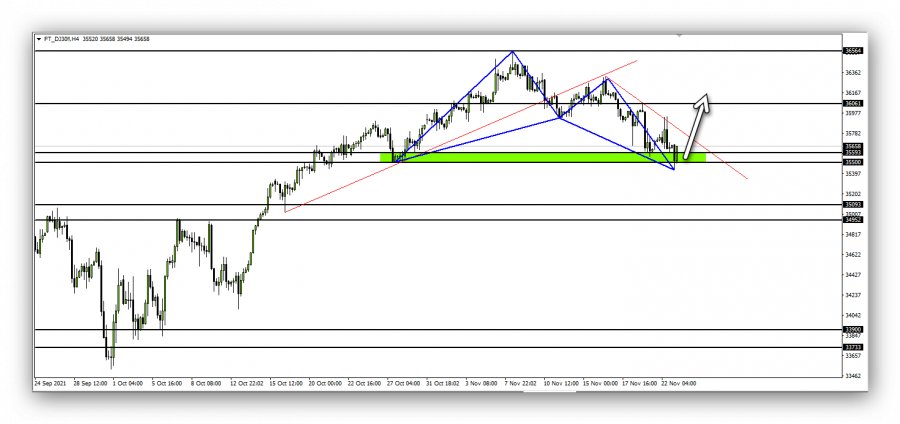Click the blue pattern peak at chart high
The height and width of the screenshot is (424, 900).
(x=513, y=51)
